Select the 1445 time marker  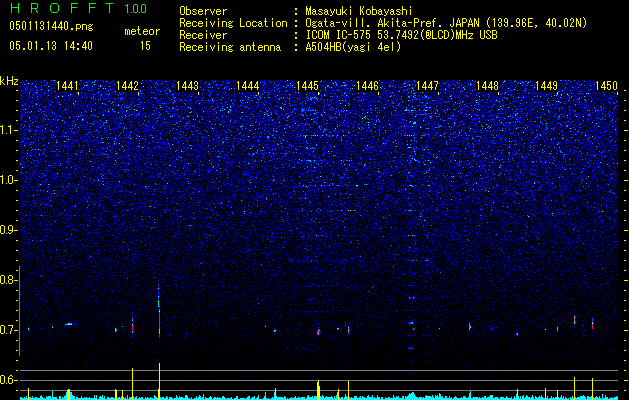(x=307, y=85)
